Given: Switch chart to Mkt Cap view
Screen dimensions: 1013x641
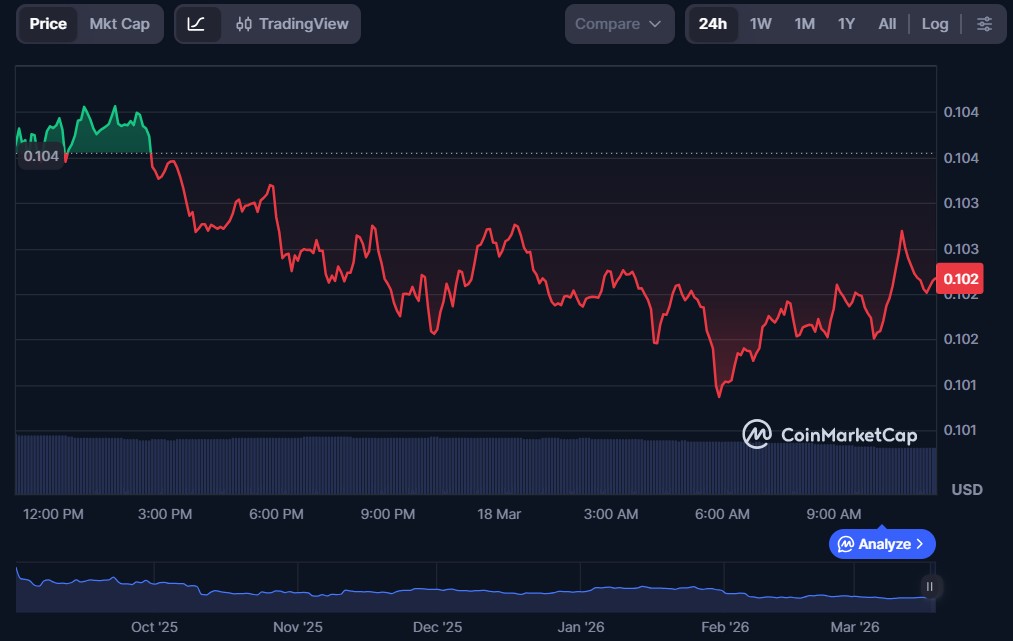Looking at the screenshot, I should click(119, 24).
